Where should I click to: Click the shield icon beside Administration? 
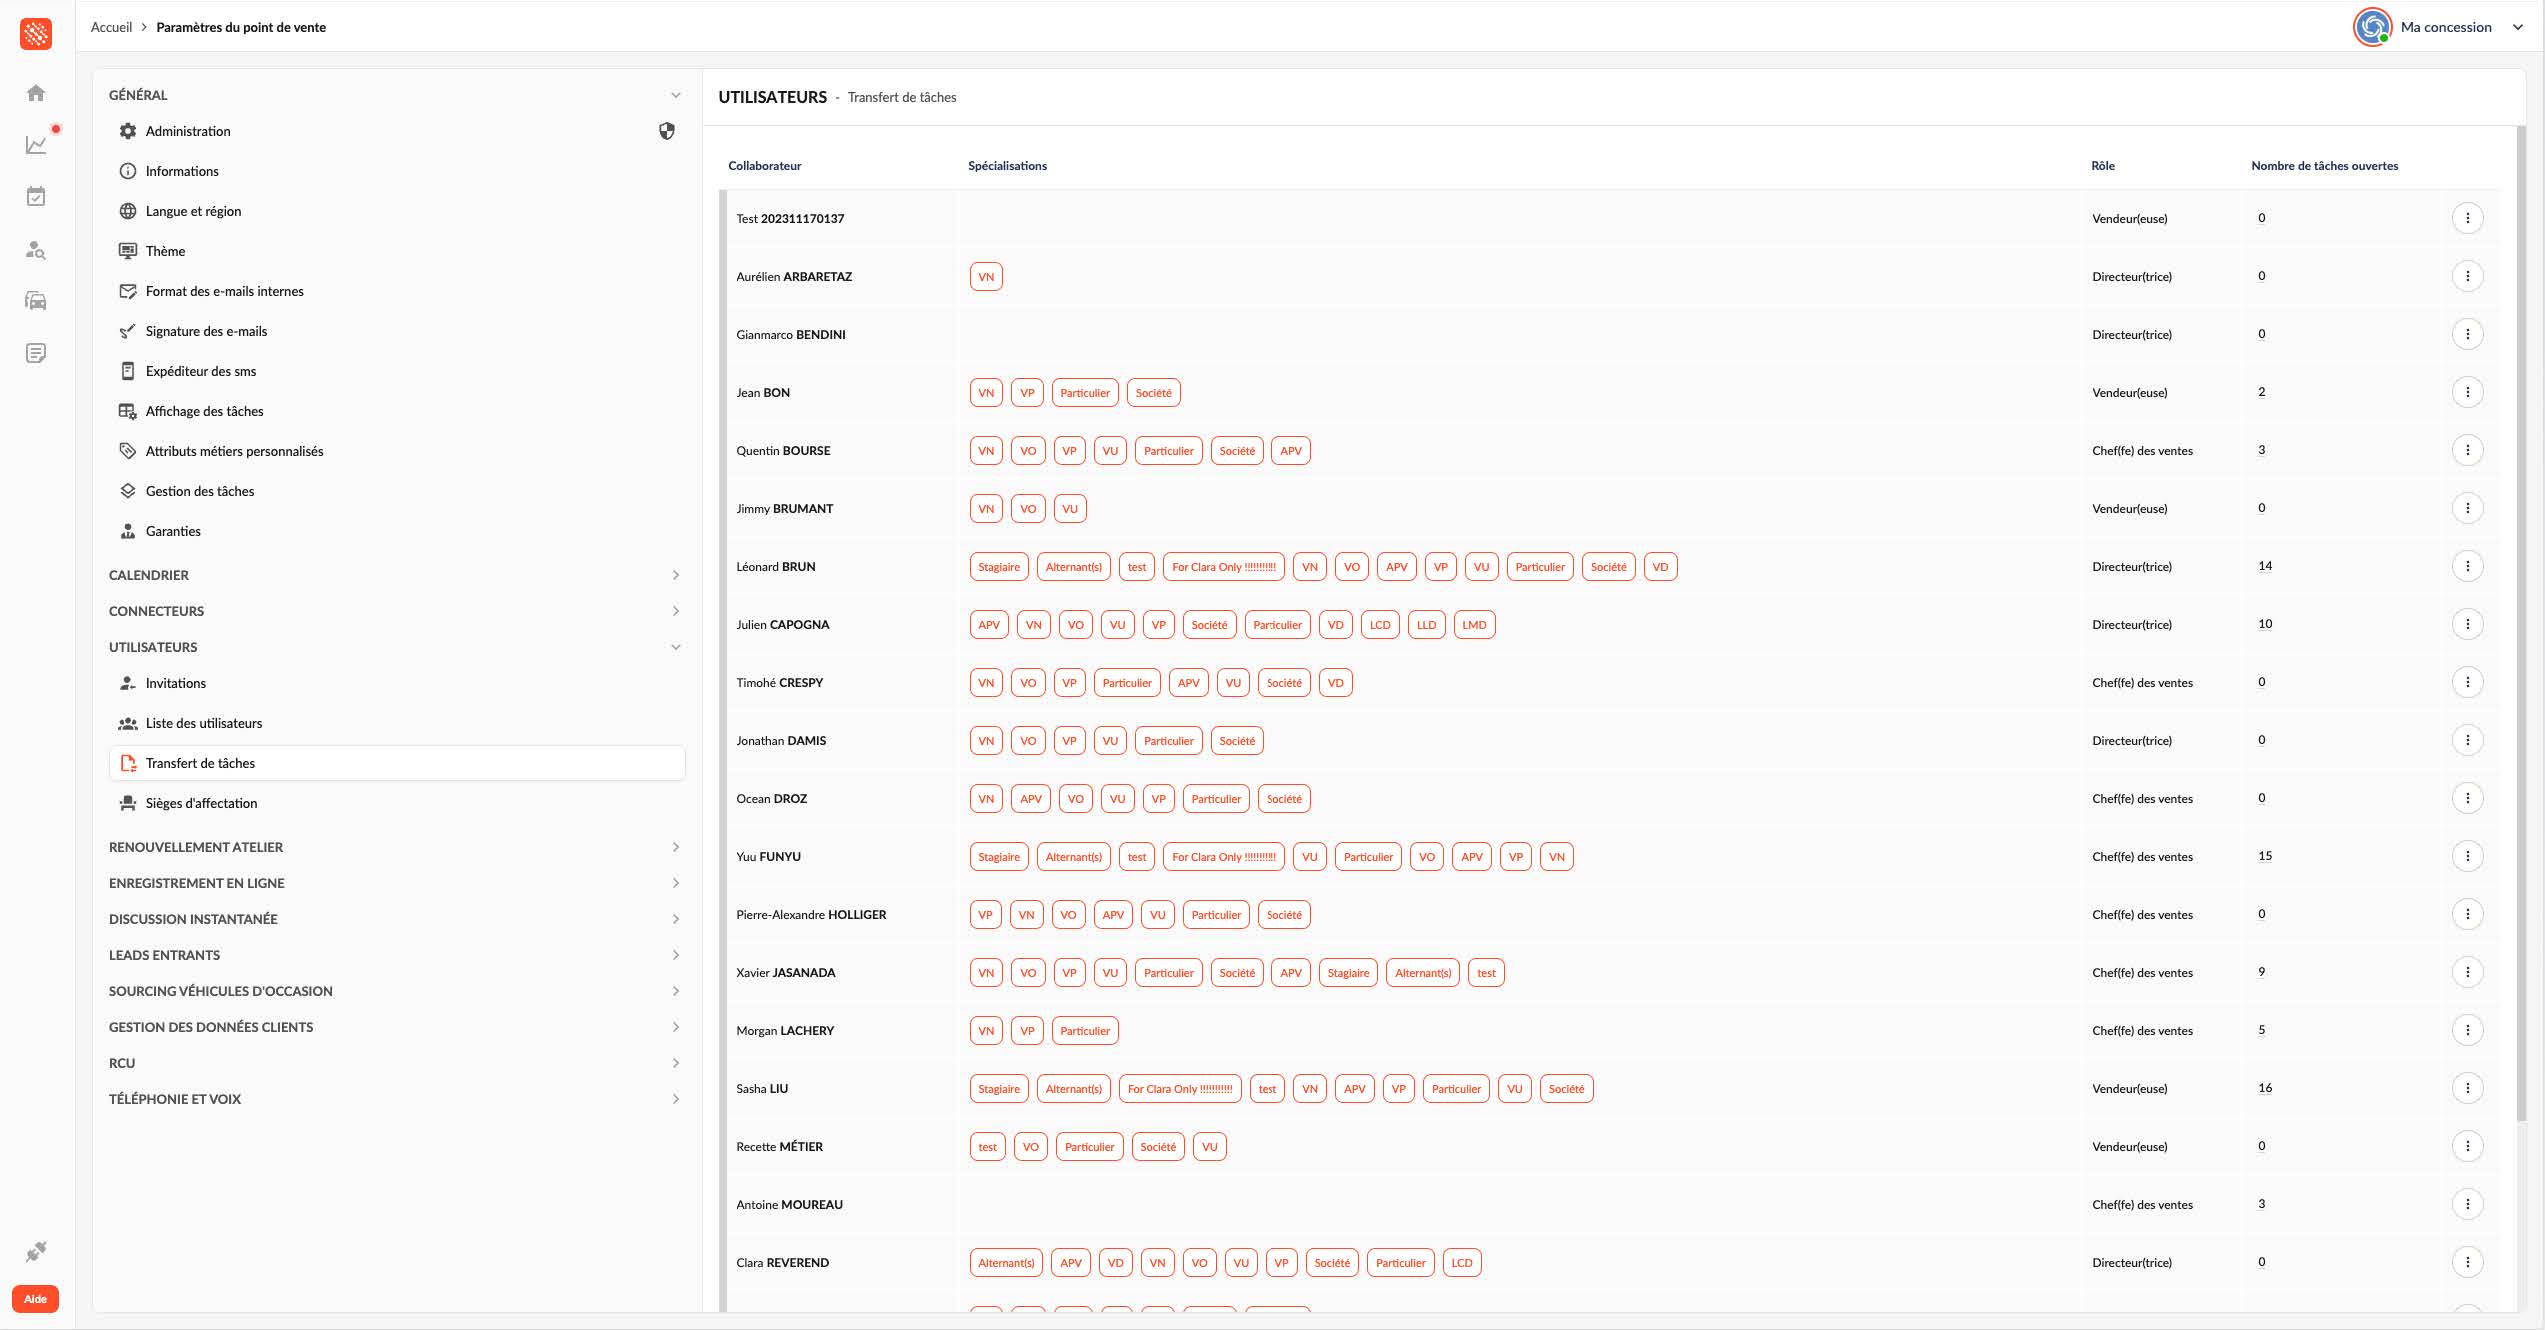(x=667, y=131)
